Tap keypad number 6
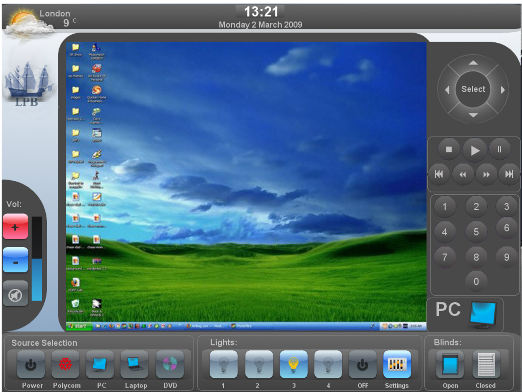The width and height of the screenshot is (522, 392). [506, 228]
